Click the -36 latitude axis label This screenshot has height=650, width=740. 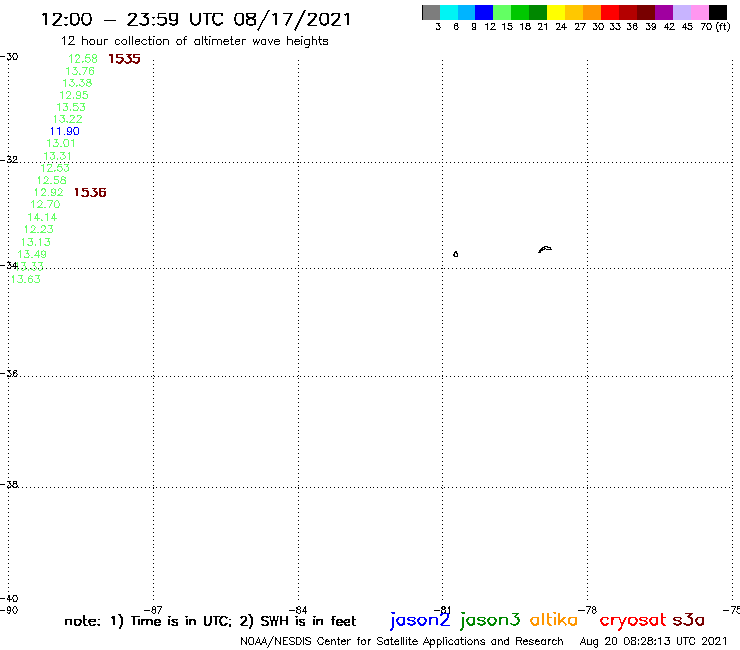(x=9, y=373)
